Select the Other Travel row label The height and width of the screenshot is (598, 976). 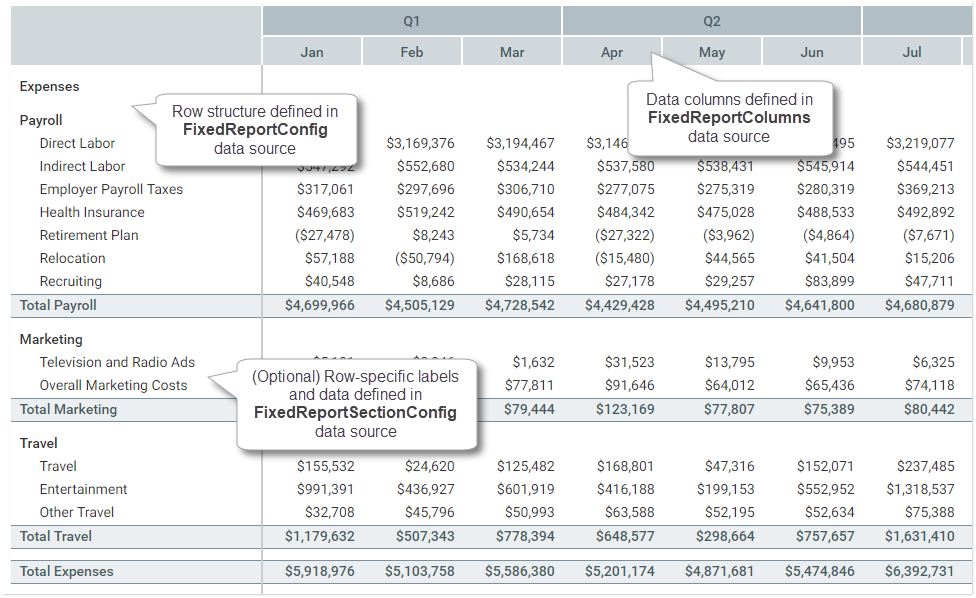pyautogui.click(x=77, y=512)
